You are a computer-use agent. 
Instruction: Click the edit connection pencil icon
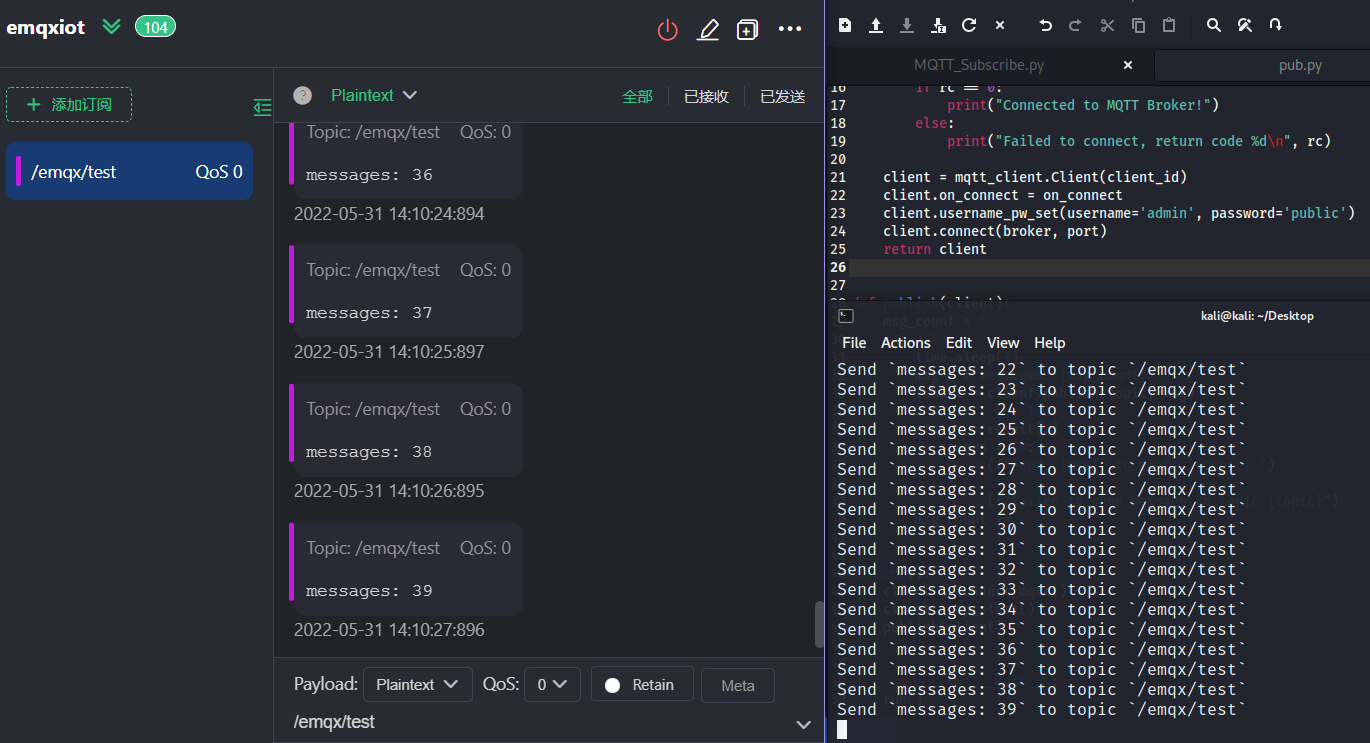(x=708, y=30)
